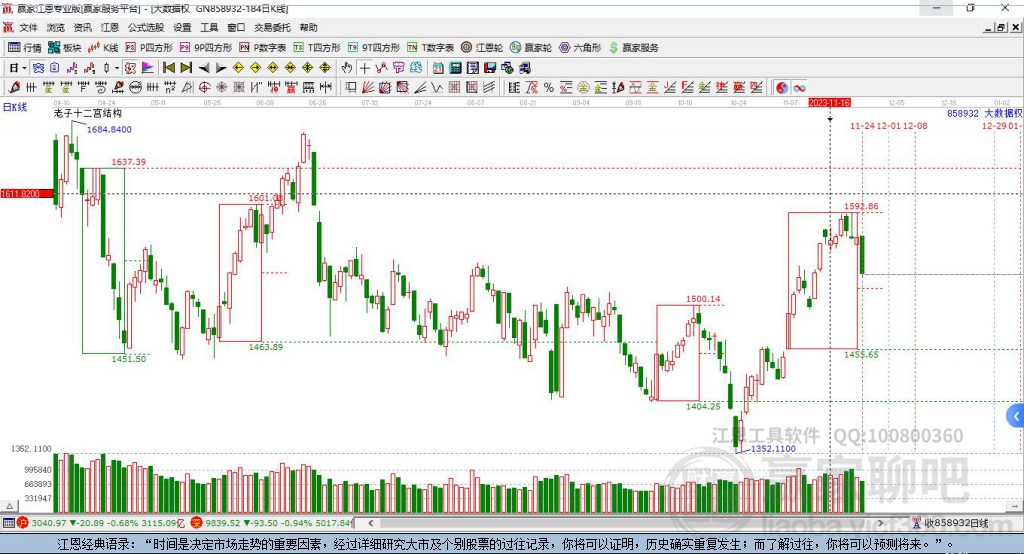Open the 9P四方形 tool
Image resolution: width=1024 pixels, height=554 pixels.
tap(206, 48)
